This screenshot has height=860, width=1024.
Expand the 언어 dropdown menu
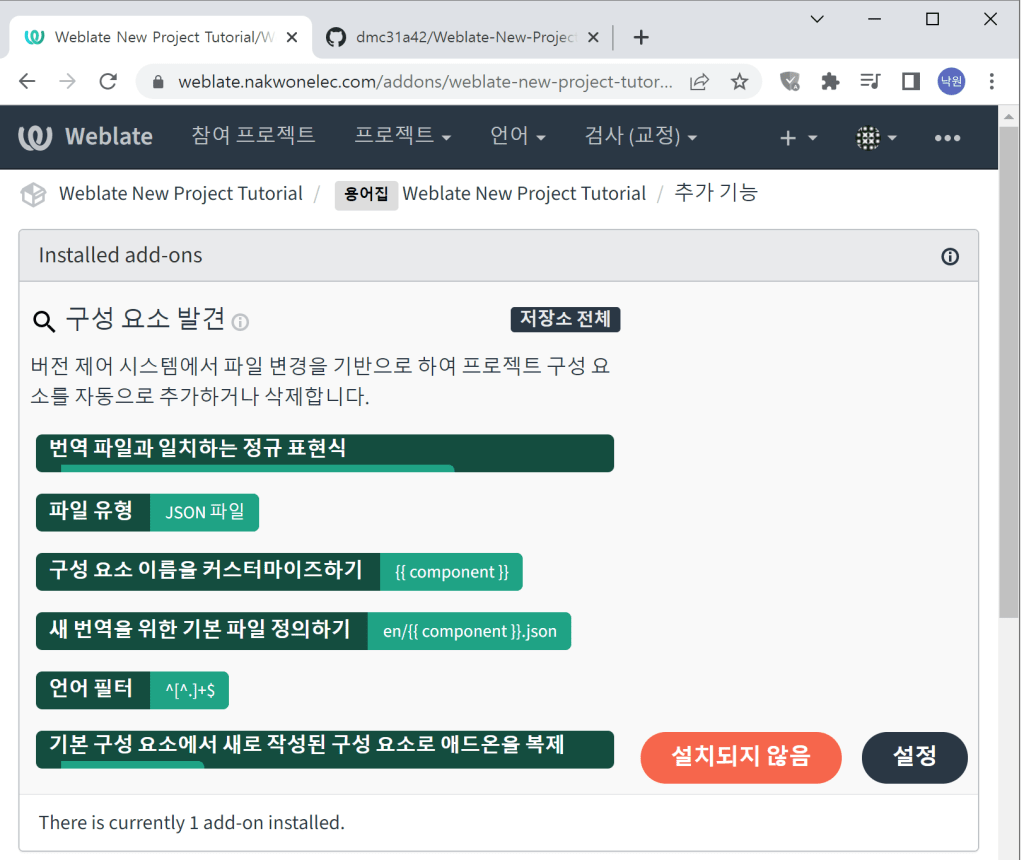517,136
